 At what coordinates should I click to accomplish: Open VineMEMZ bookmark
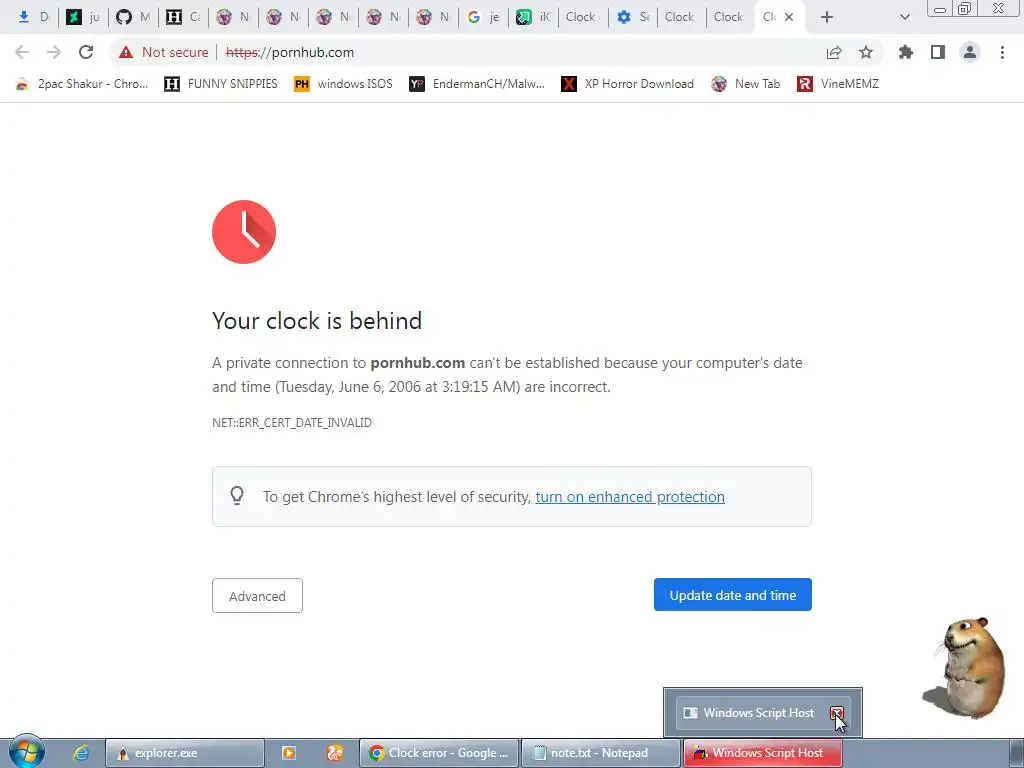[x=838, y=84]
